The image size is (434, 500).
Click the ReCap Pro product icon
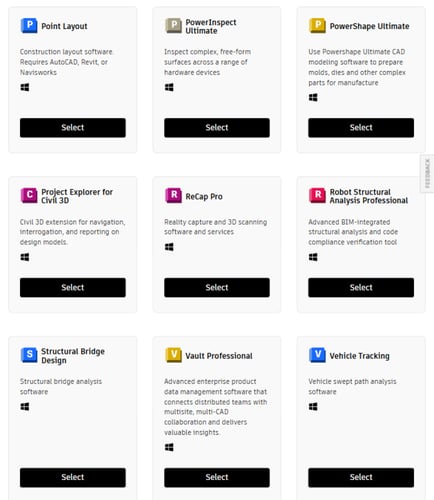[173, 195]
